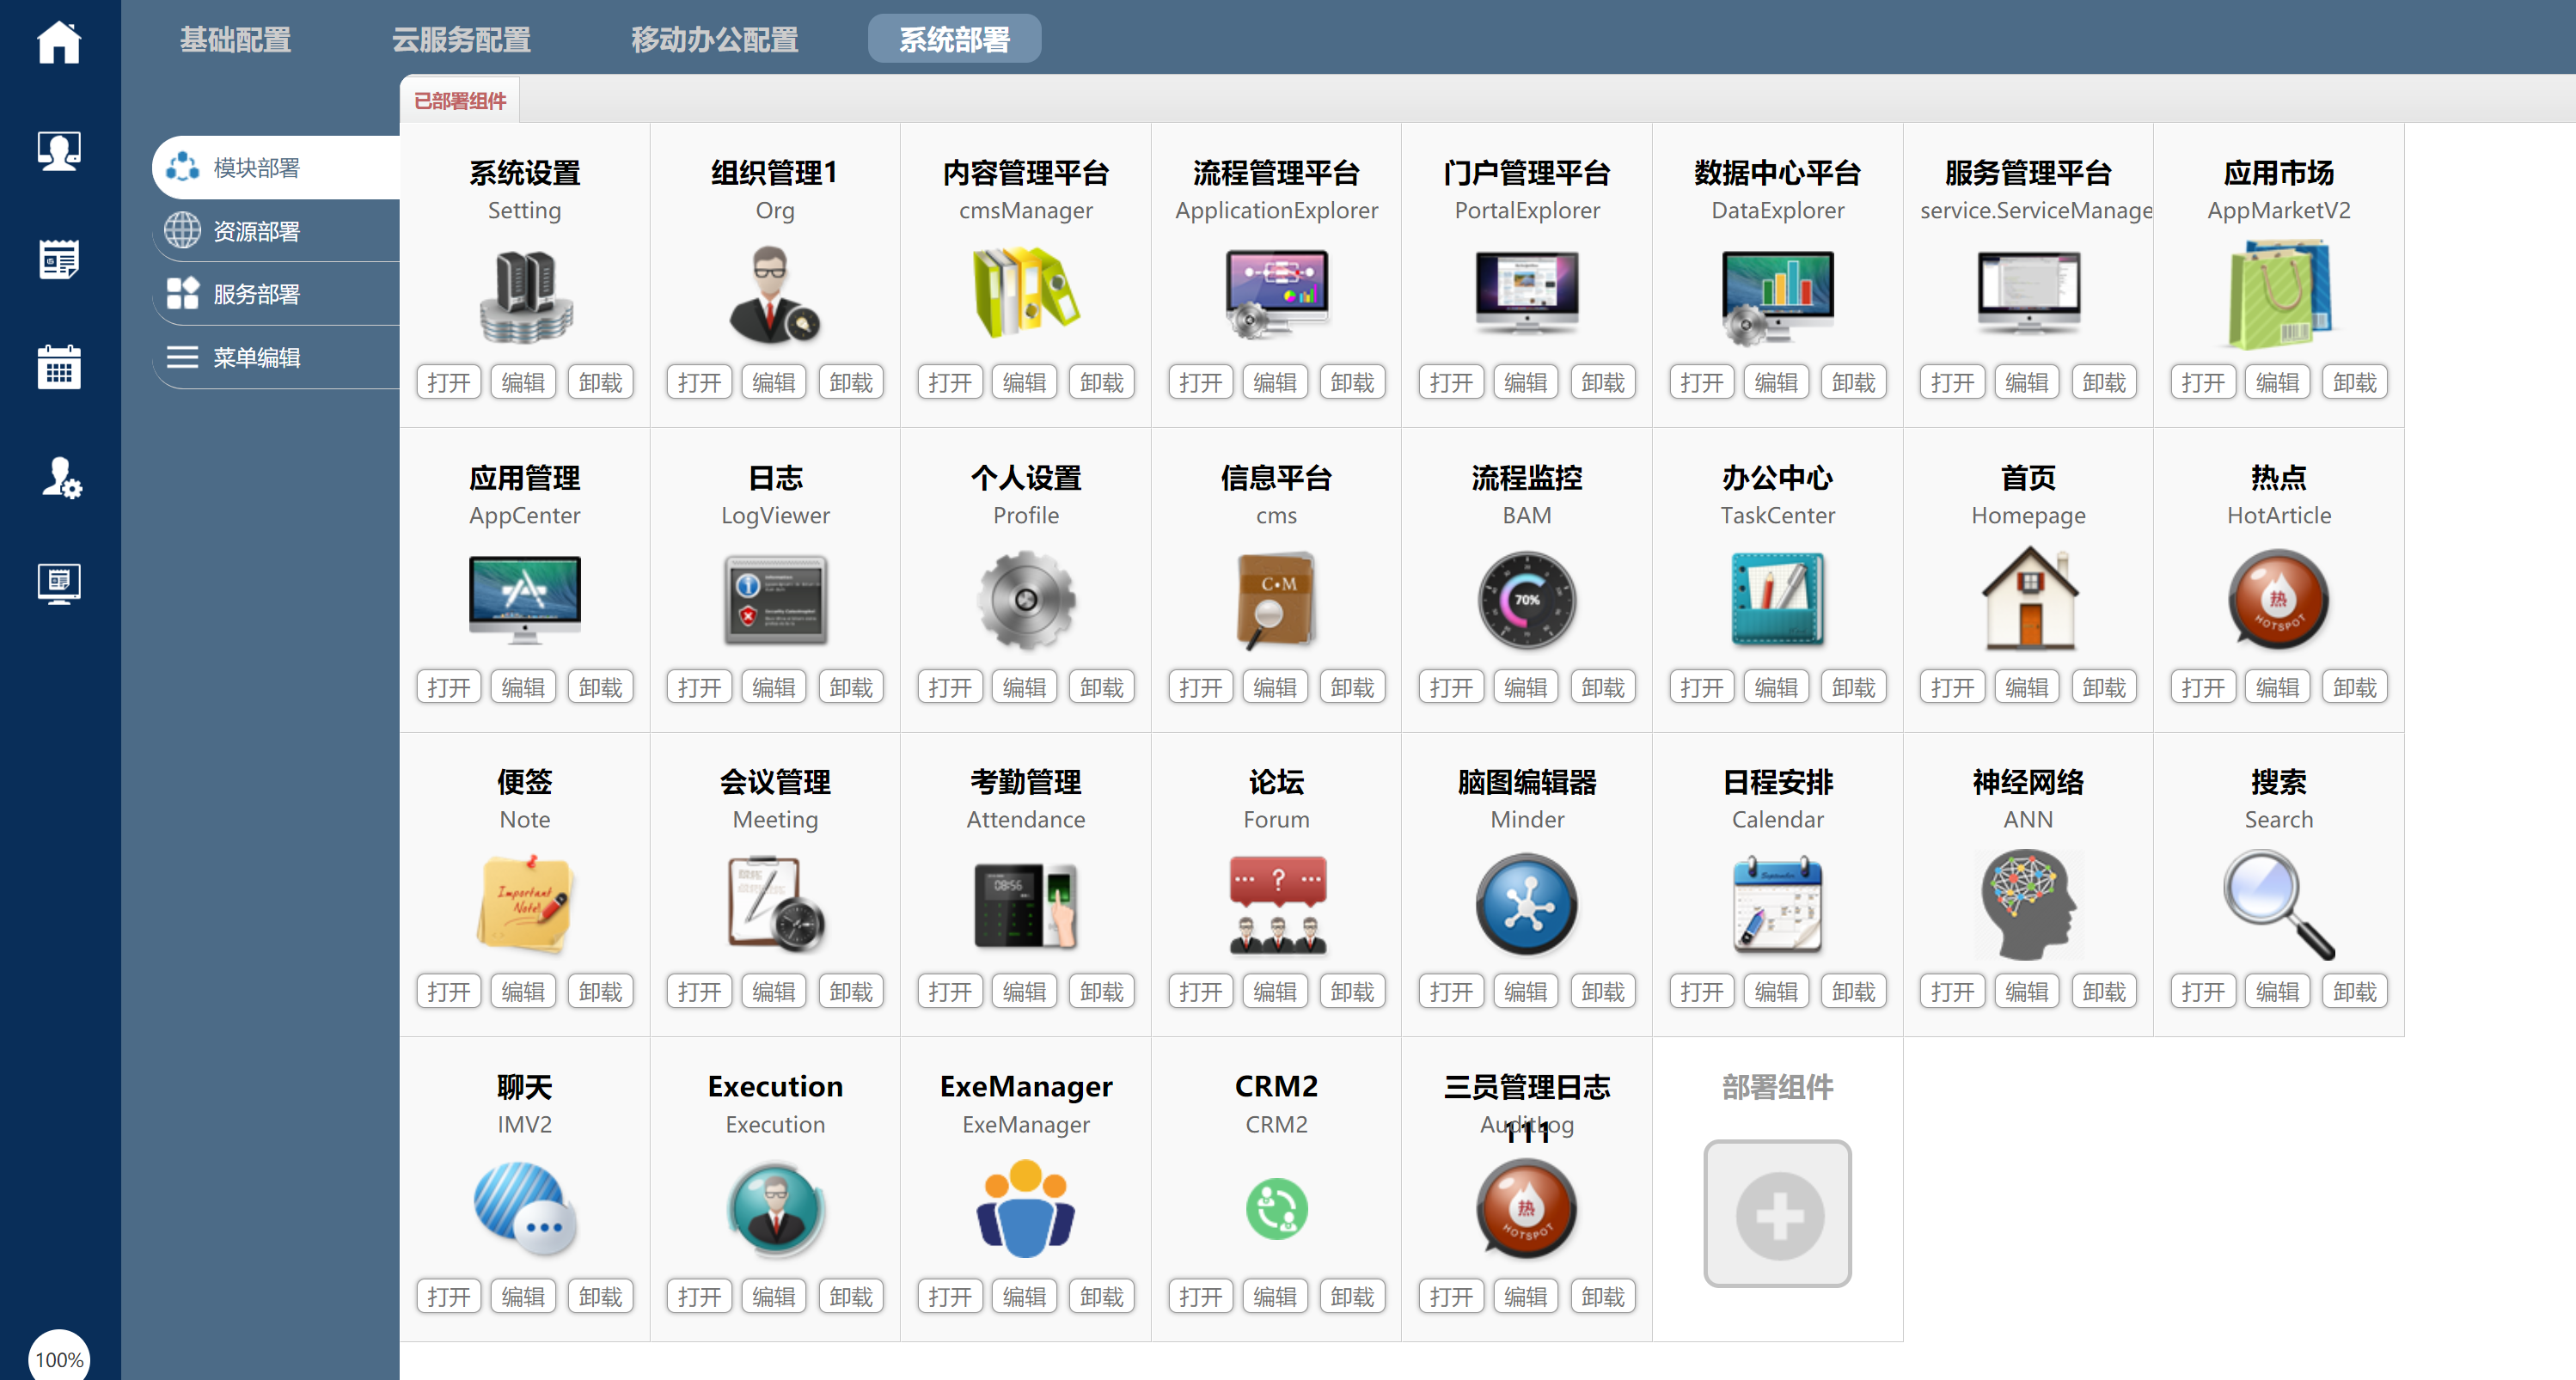Select 资源部署 in side menu

(x=256, y=231)
